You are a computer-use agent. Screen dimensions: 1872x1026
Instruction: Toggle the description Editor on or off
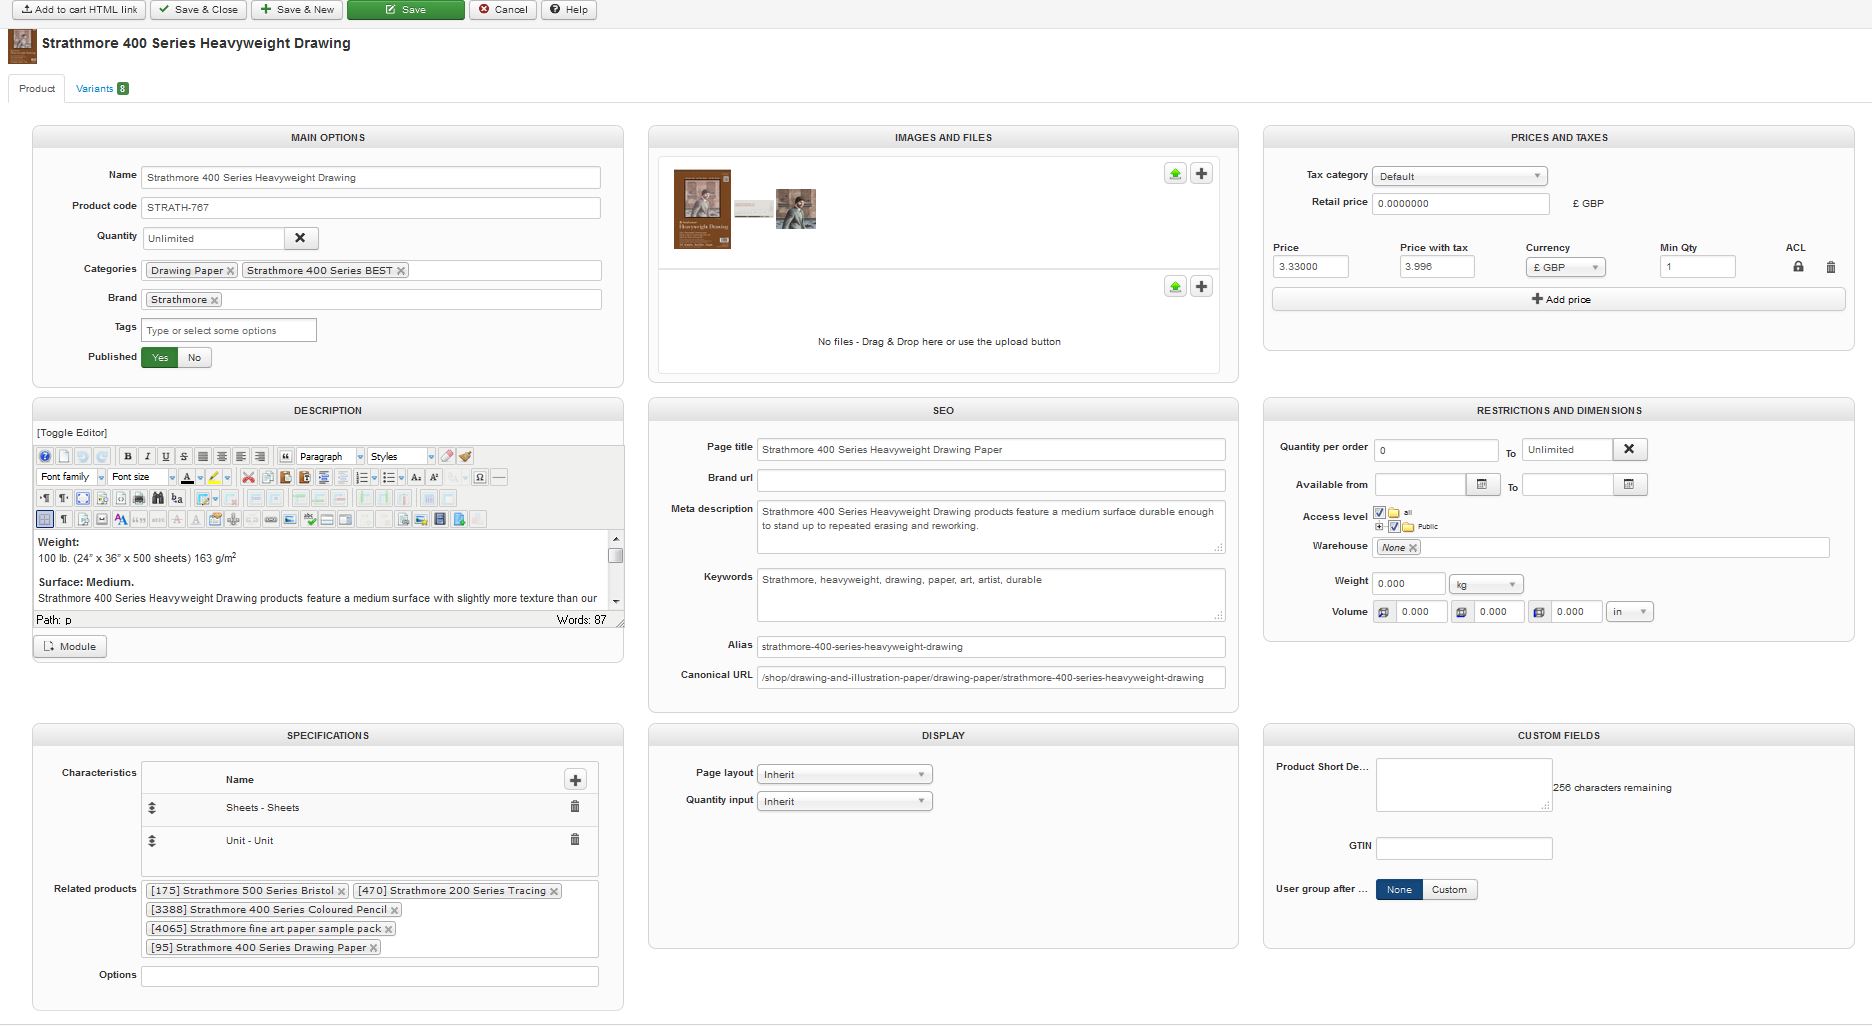(72, 433)
